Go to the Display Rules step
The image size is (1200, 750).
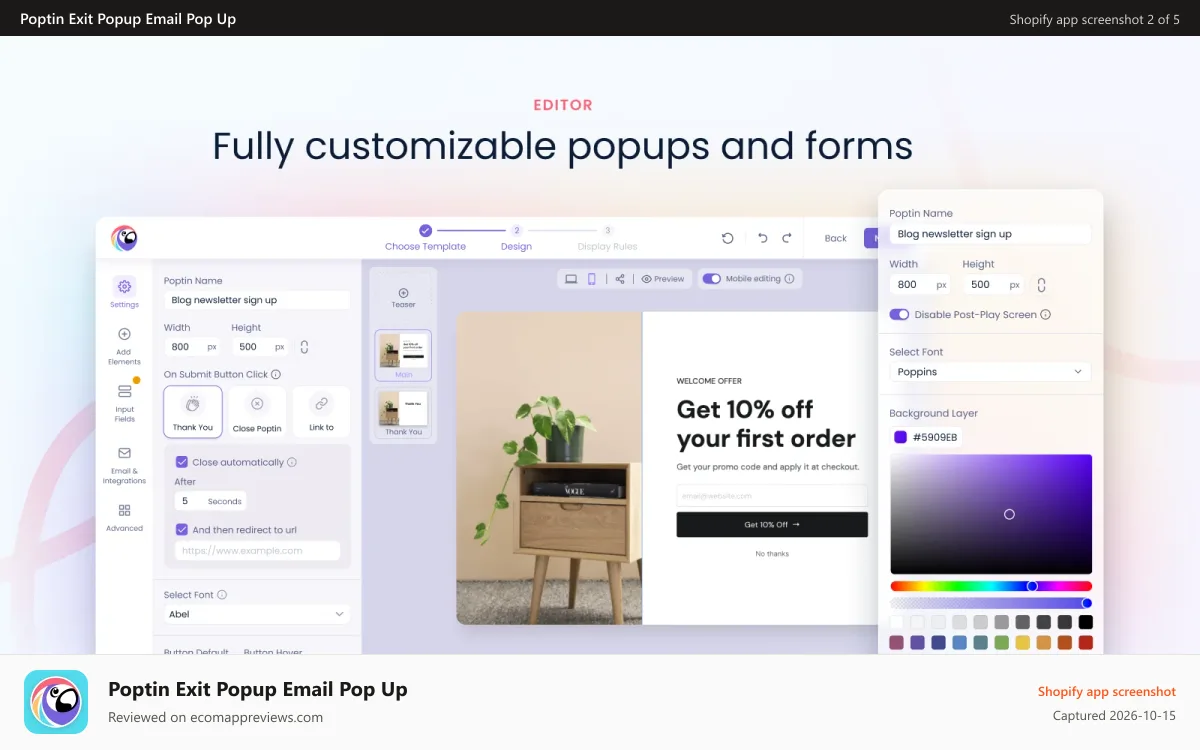click(607, 238)
